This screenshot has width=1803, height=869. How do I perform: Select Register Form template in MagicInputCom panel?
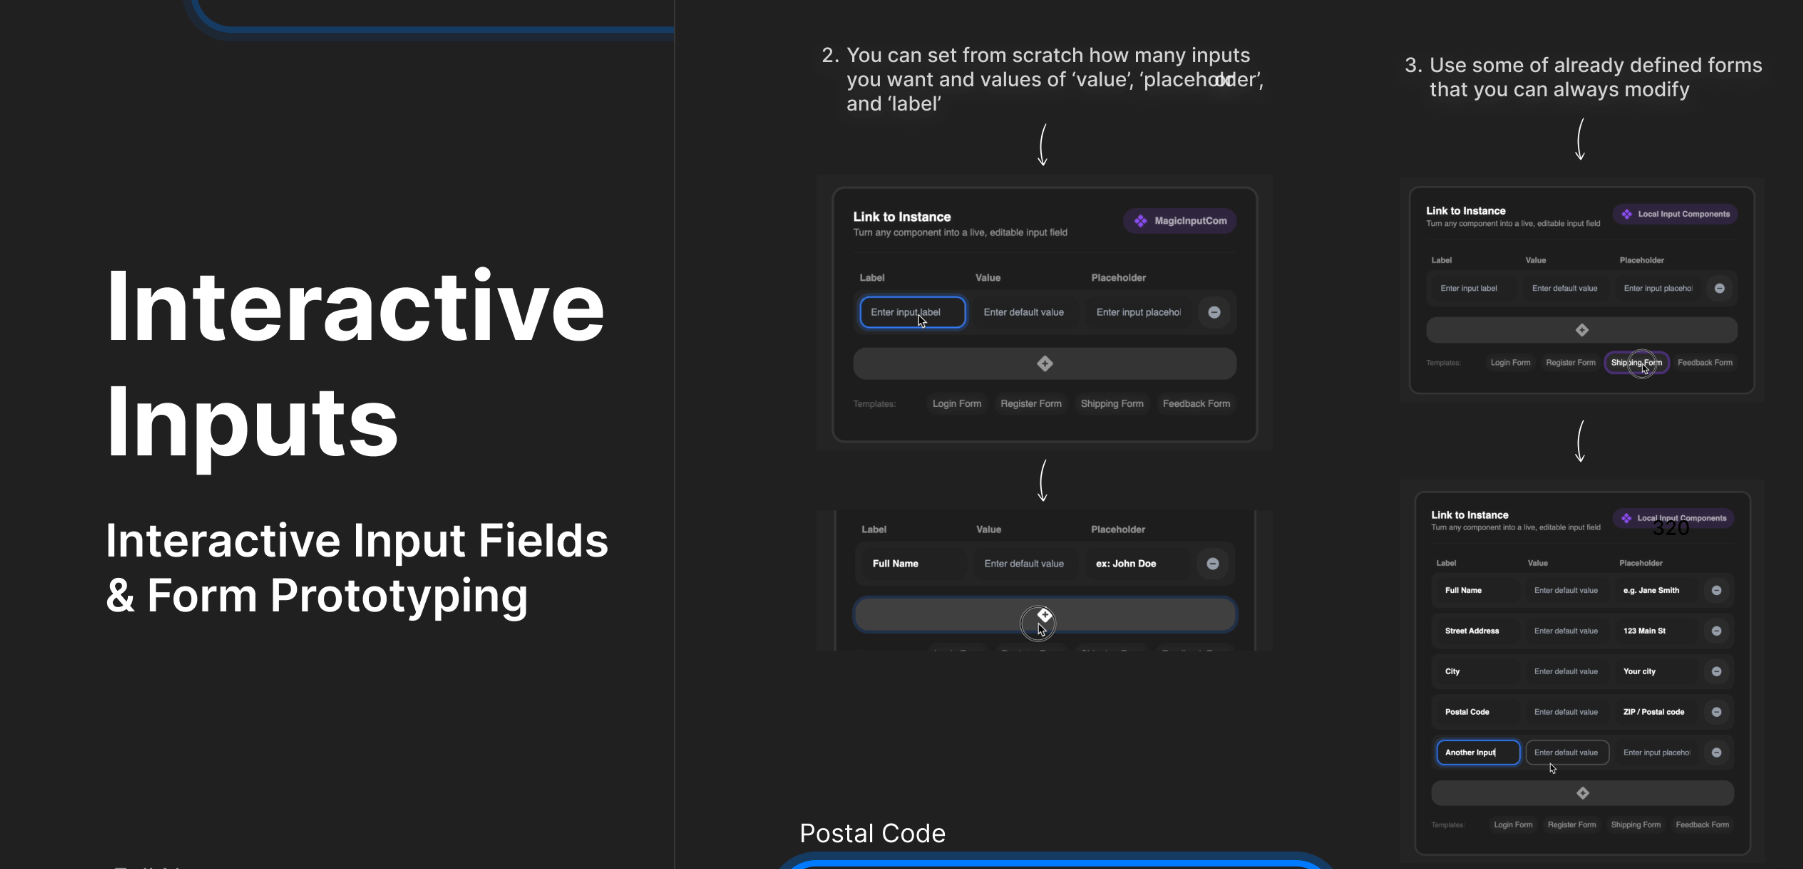[1031, 404]
